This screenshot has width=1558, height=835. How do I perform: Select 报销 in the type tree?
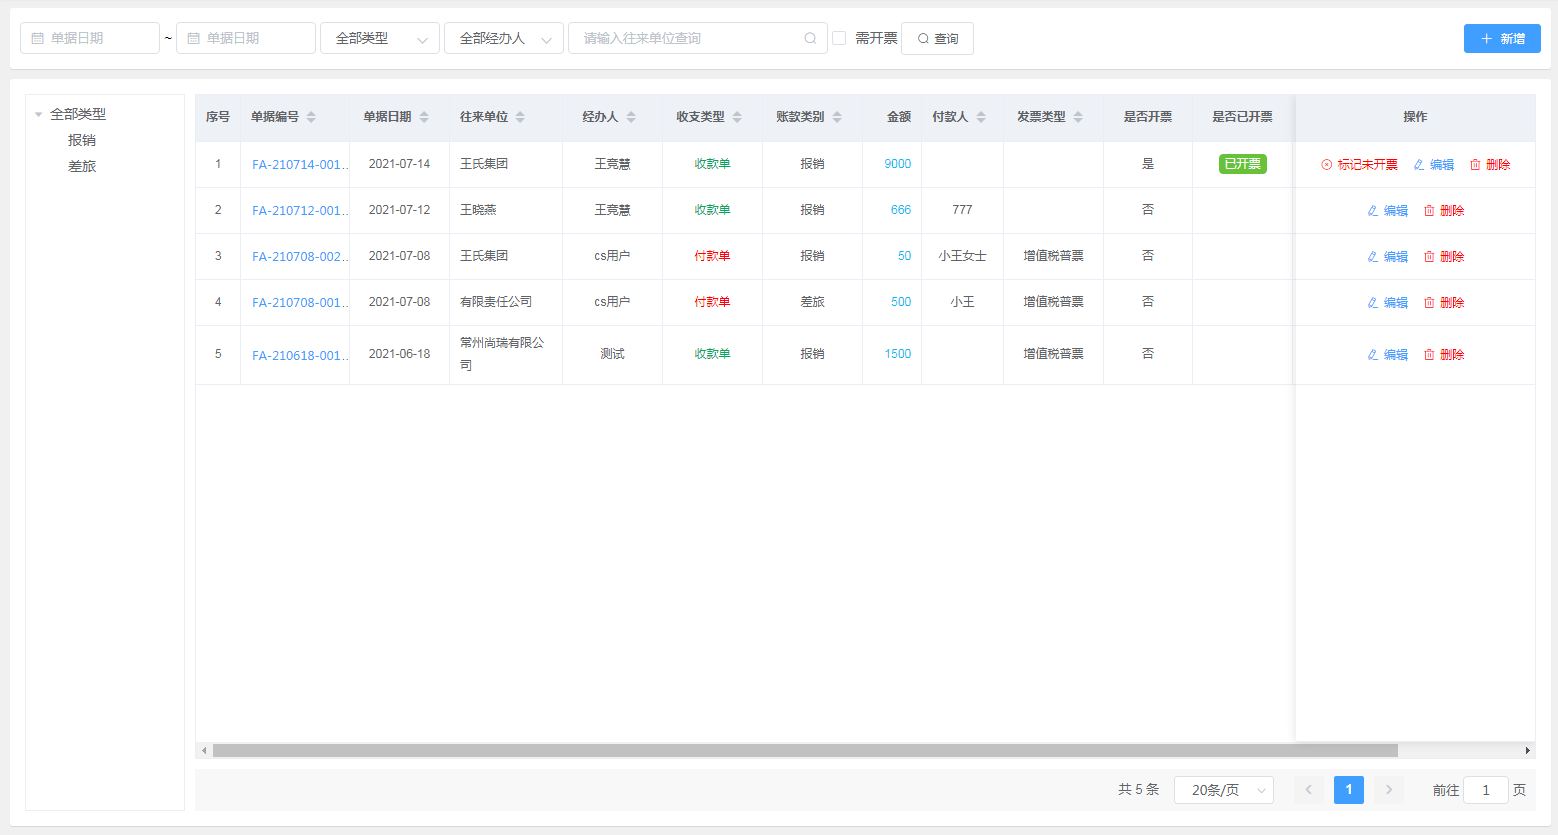82,140
